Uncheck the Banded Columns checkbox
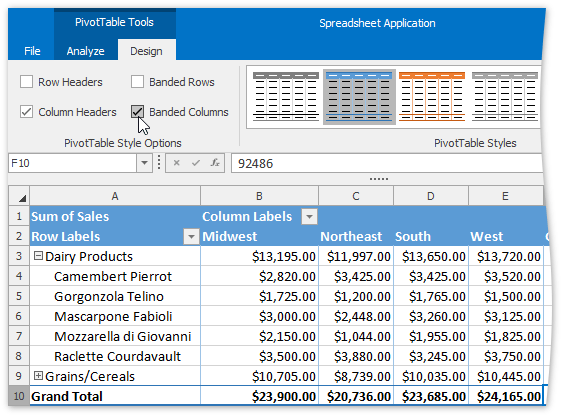 (137, 112)
